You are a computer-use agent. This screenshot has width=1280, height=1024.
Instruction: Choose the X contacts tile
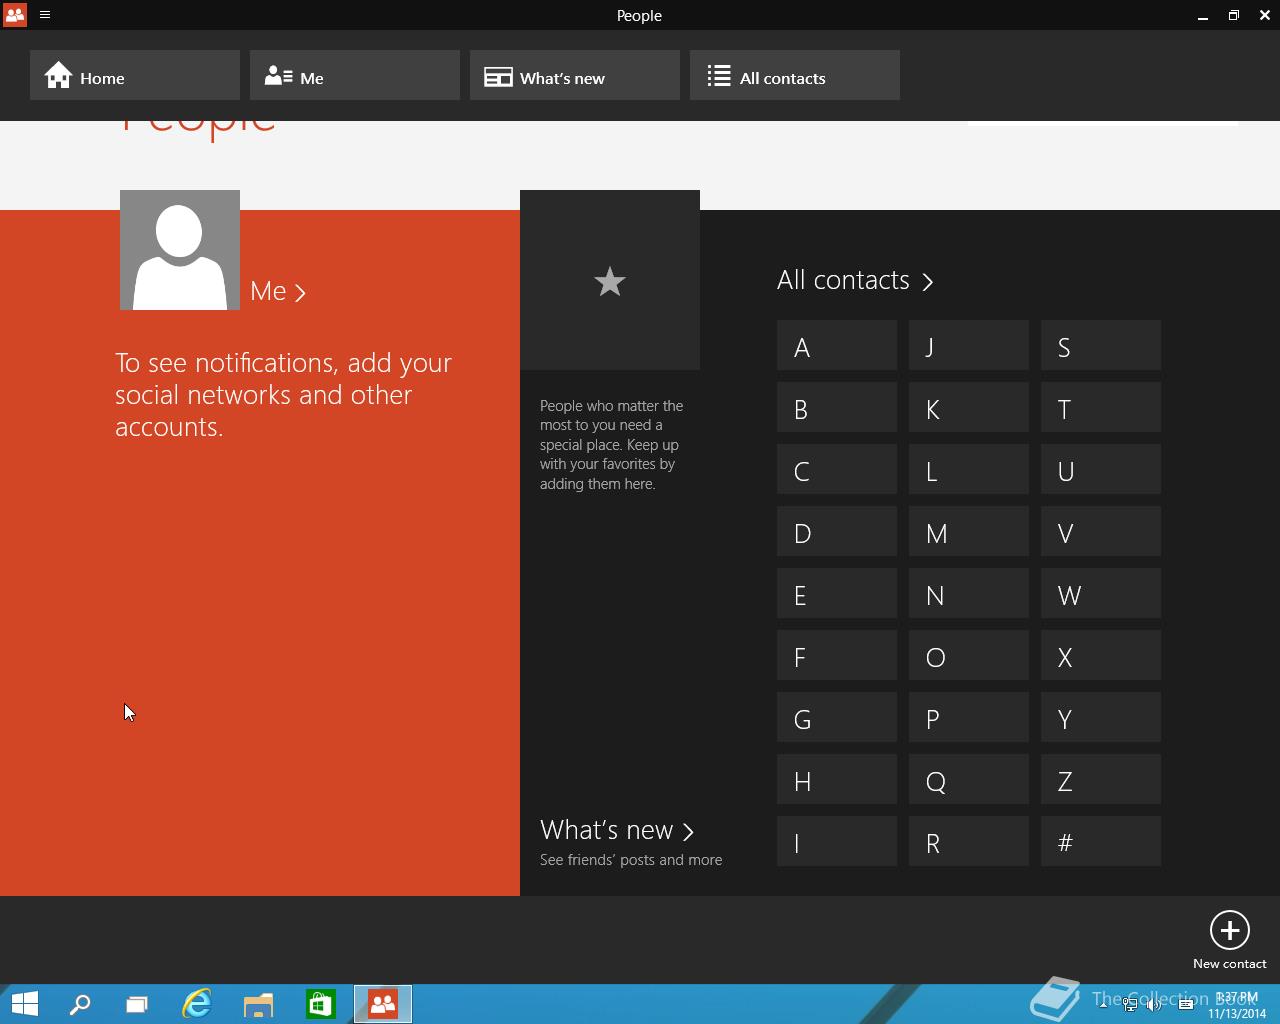[1101, 655]
